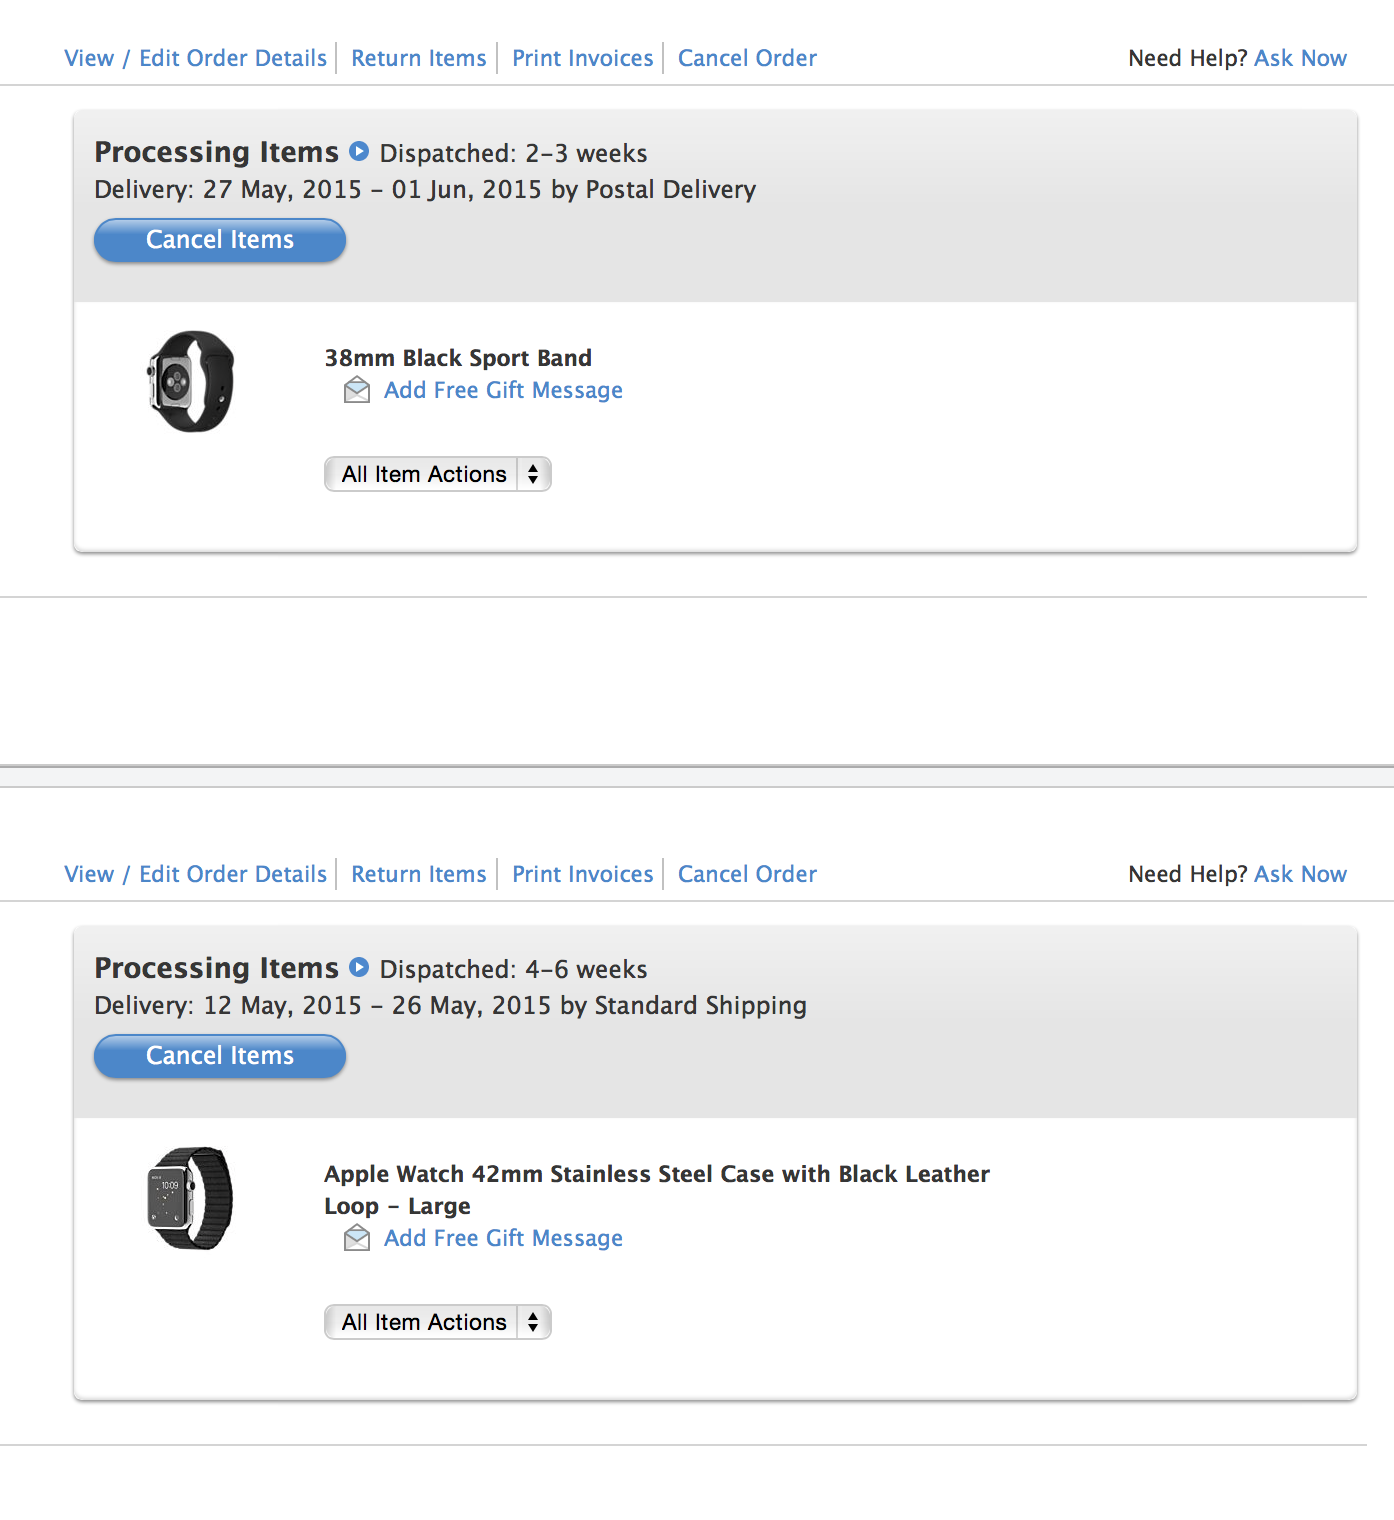Open All Item Actions dropdown for Apple Watch
The image size is (1394, 1520).
pos(438,1322)
